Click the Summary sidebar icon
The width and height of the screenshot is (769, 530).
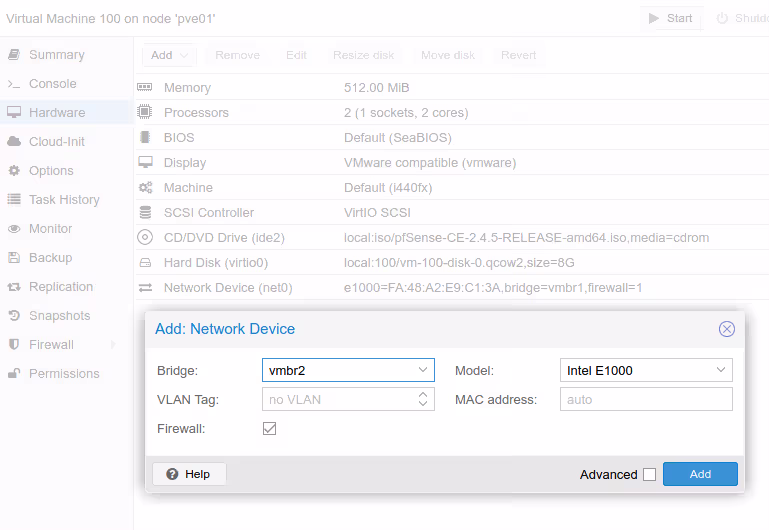point(14,55)
